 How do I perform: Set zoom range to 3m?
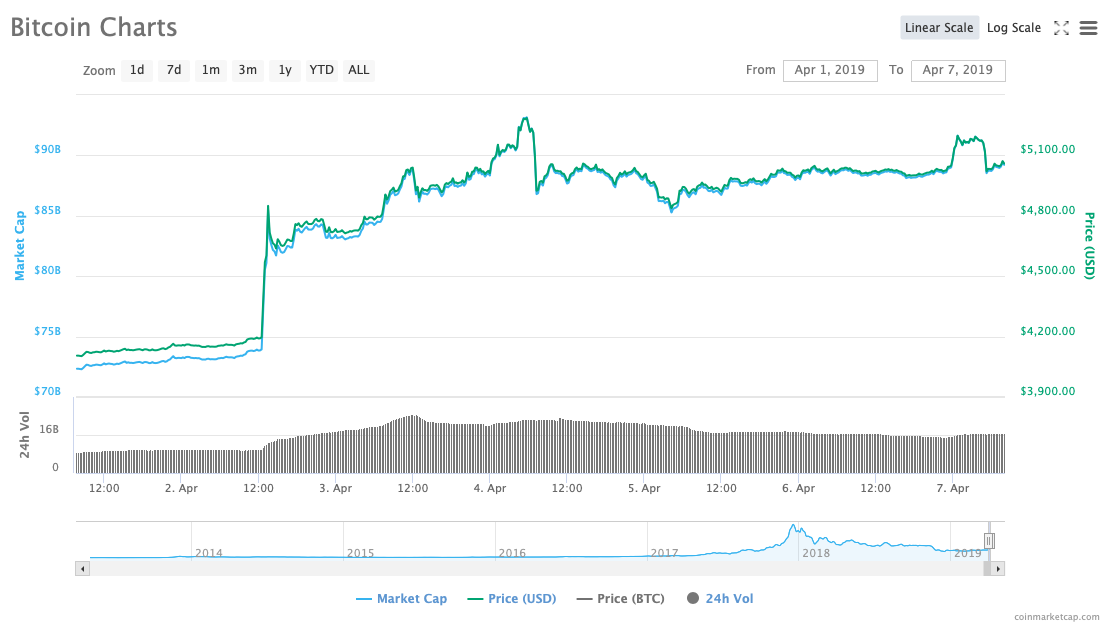[x=248, y=70]
